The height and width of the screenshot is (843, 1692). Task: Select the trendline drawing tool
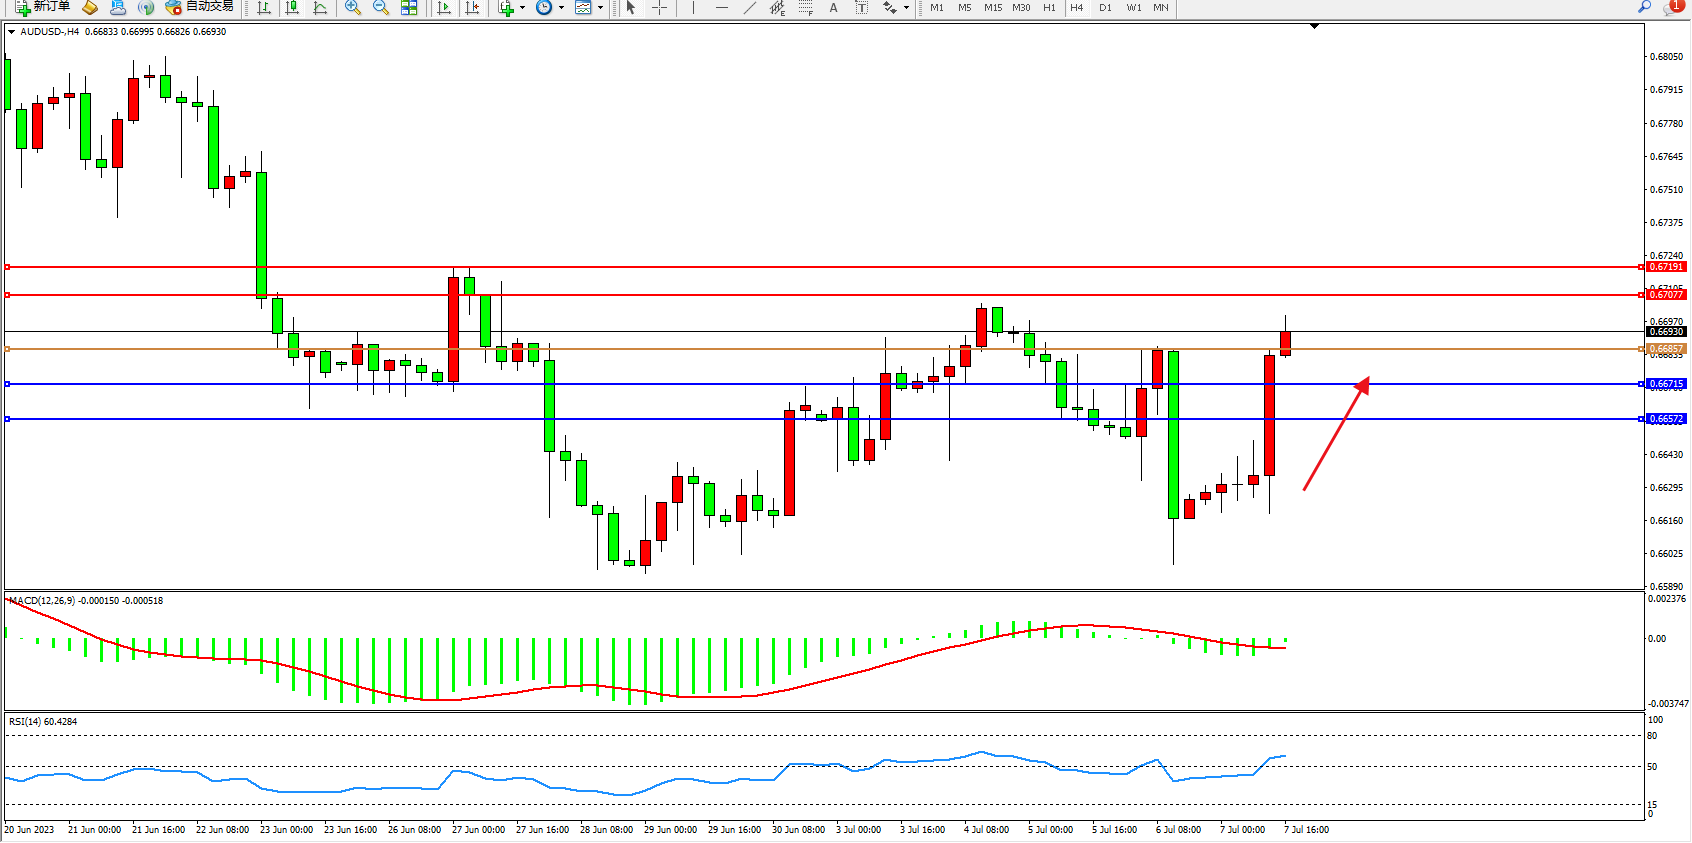(750, 8)
